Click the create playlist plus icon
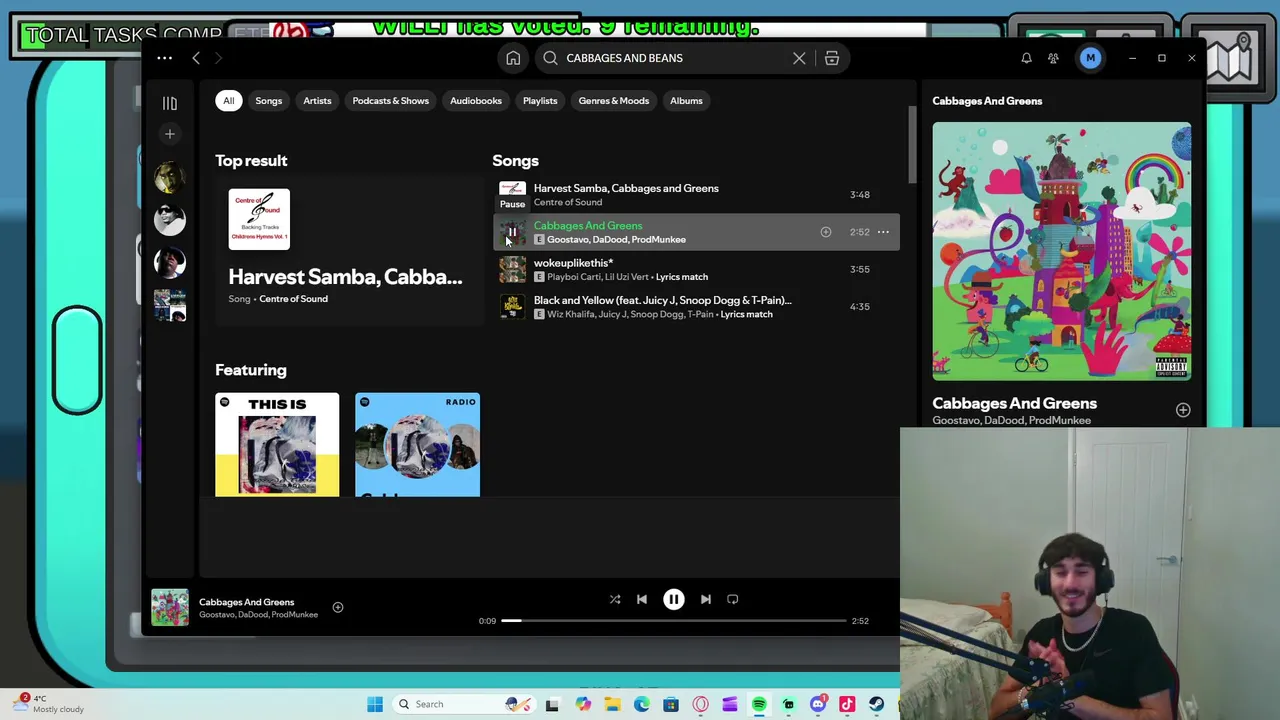 tap(170, 134)
